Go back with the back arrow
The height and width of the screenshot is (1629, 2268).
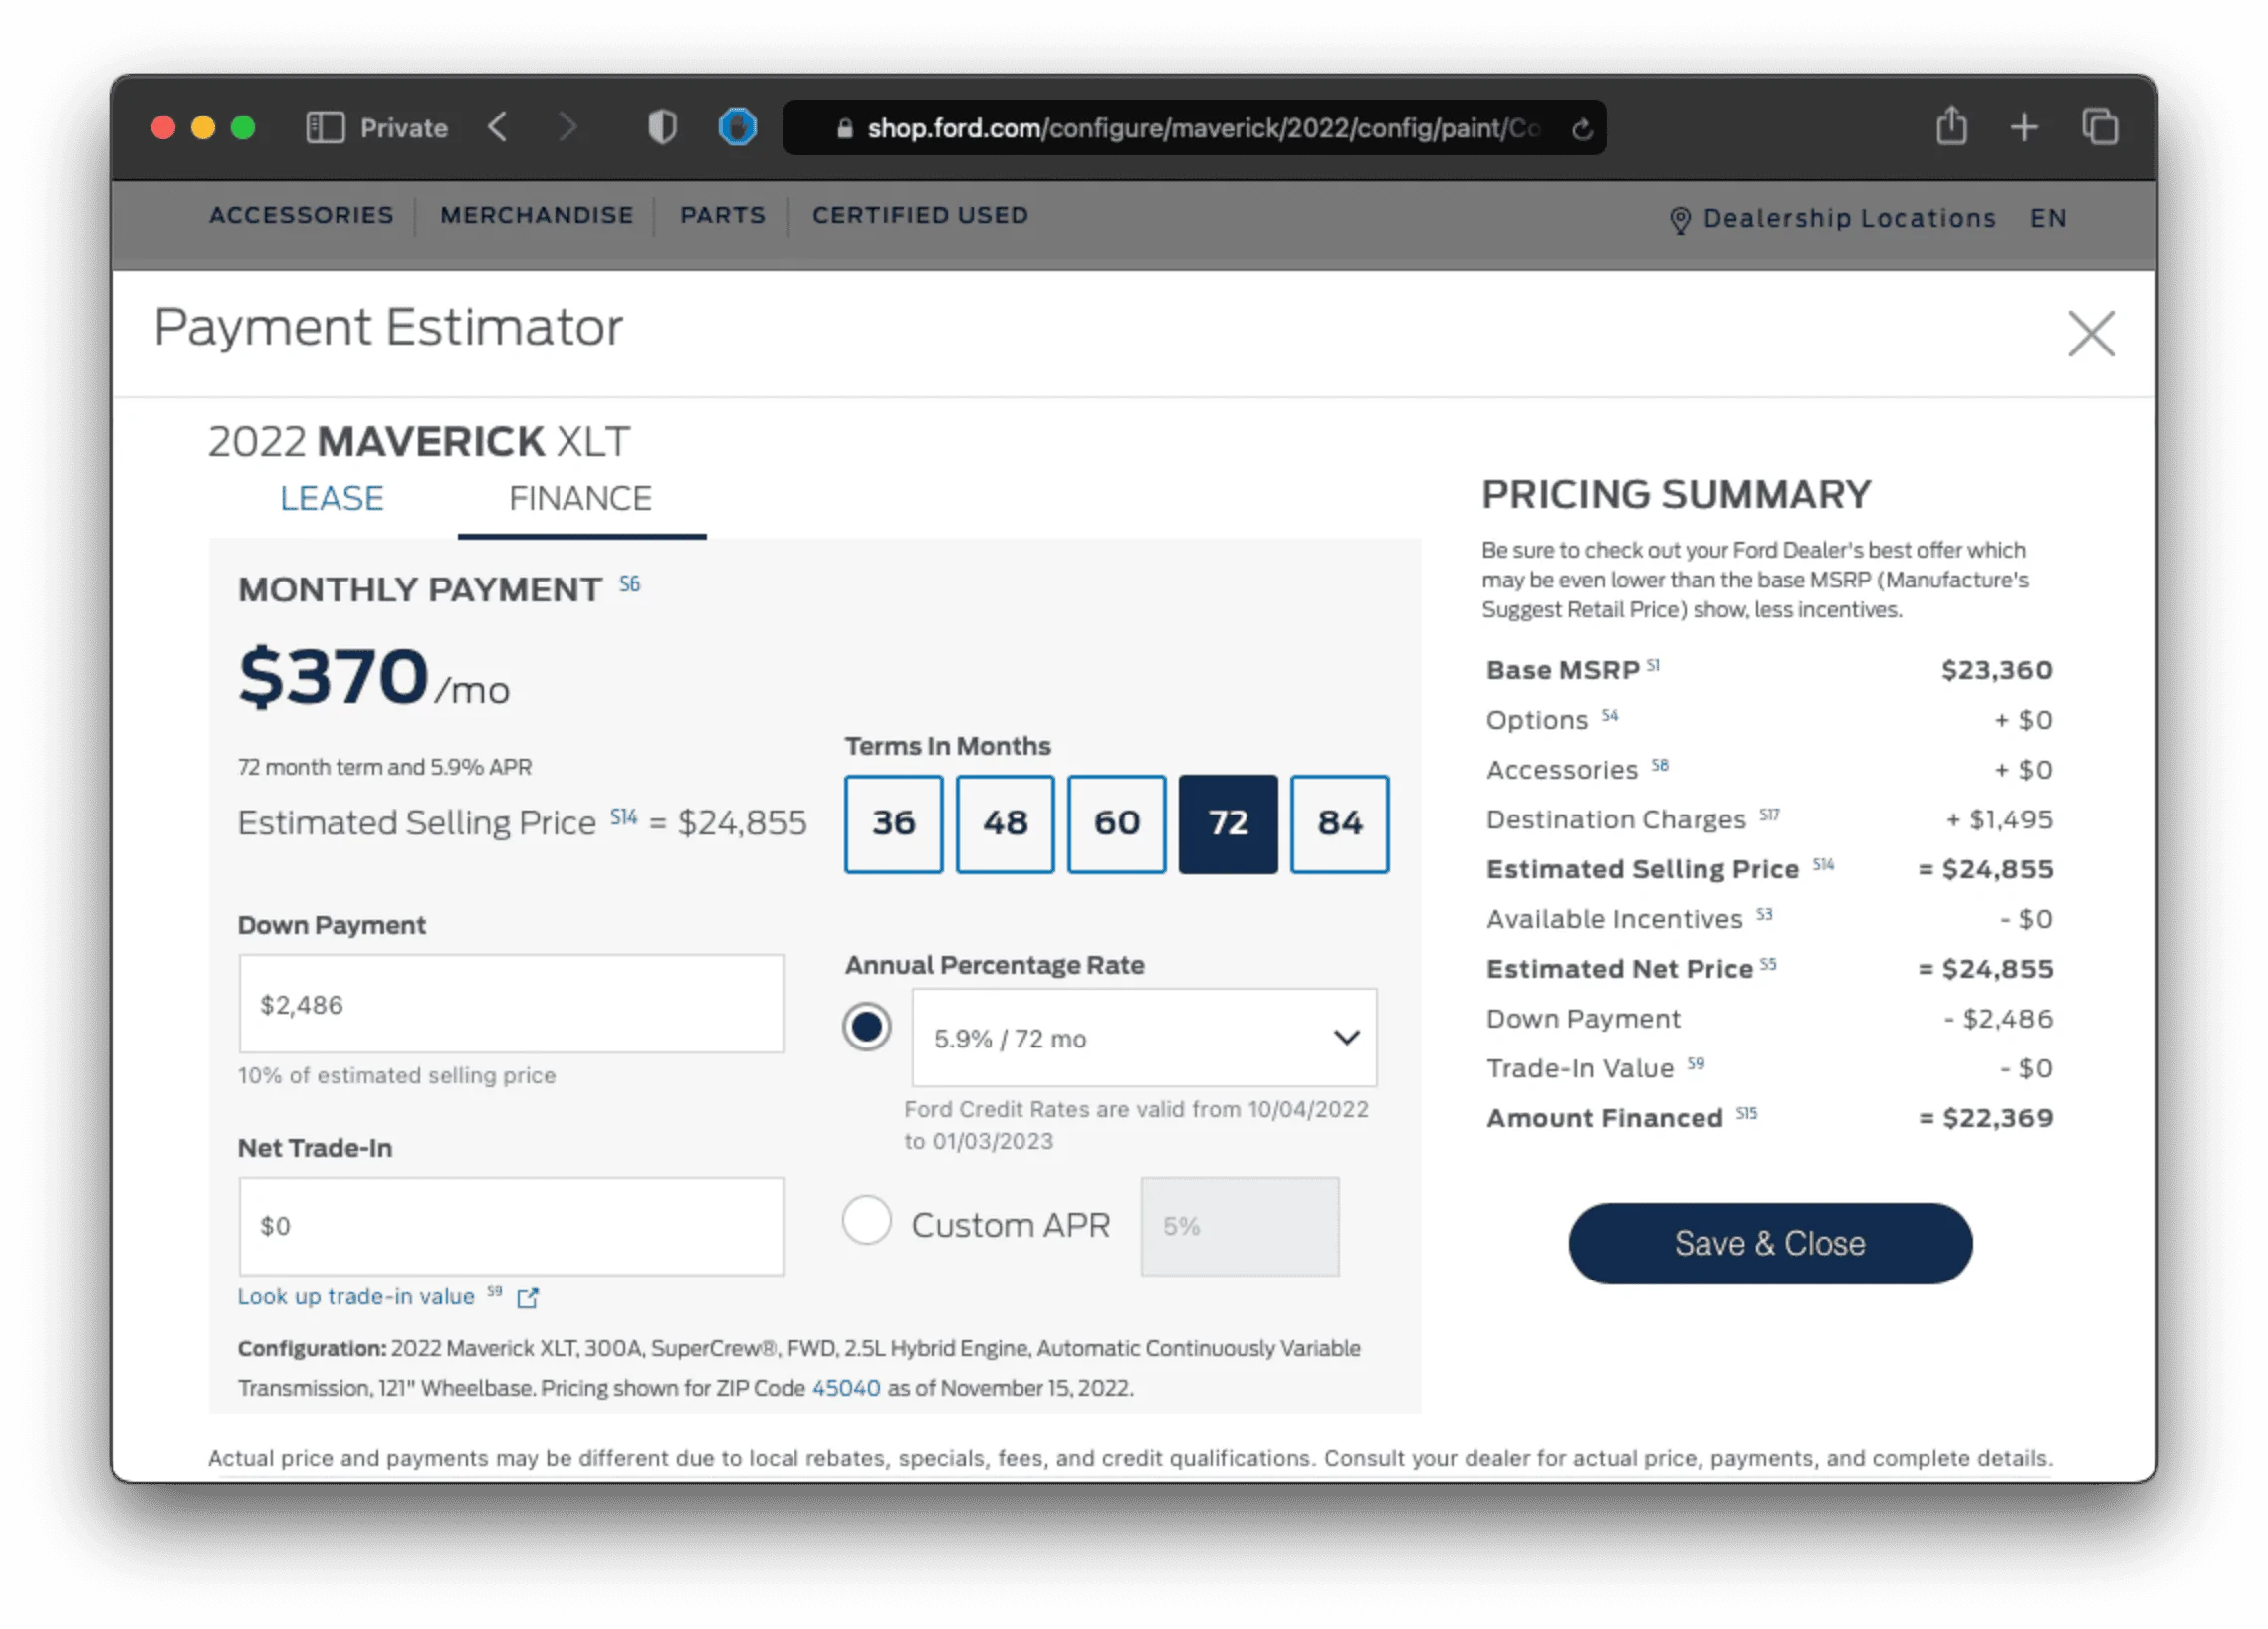click(498, 127)
